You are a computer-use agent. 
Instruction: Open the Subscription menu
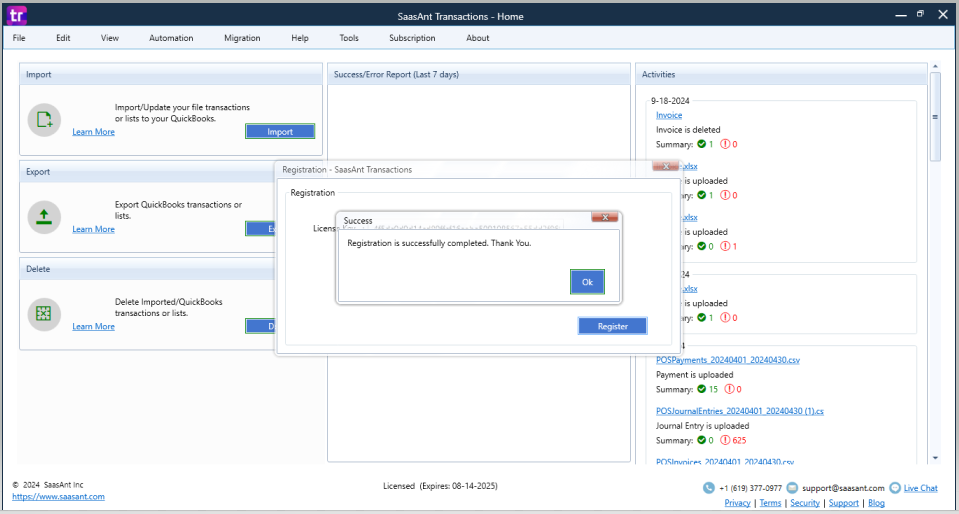coord(412,38)
